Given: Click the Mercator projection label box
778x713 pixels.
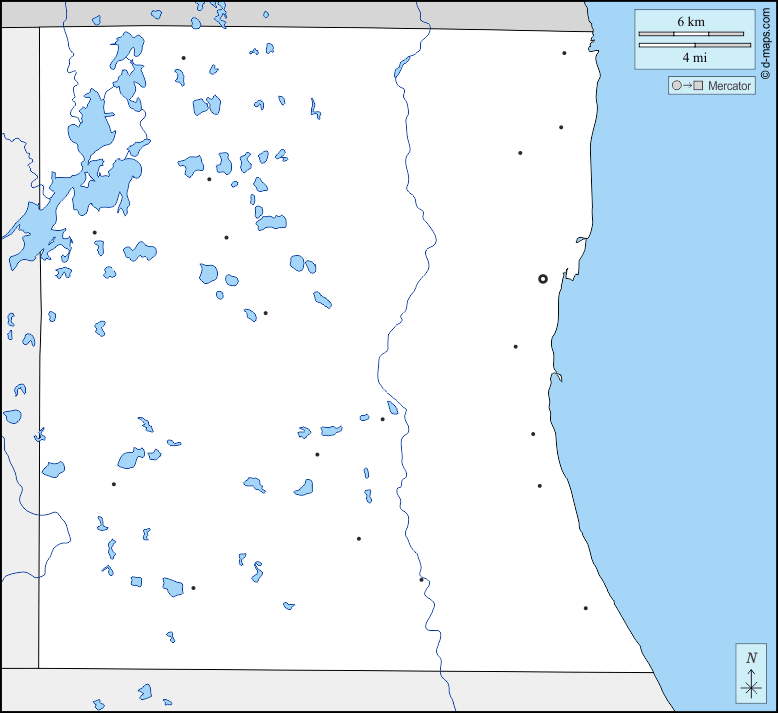Looking at the screenshot, I should pyautogui.click(x=712, y=85).
